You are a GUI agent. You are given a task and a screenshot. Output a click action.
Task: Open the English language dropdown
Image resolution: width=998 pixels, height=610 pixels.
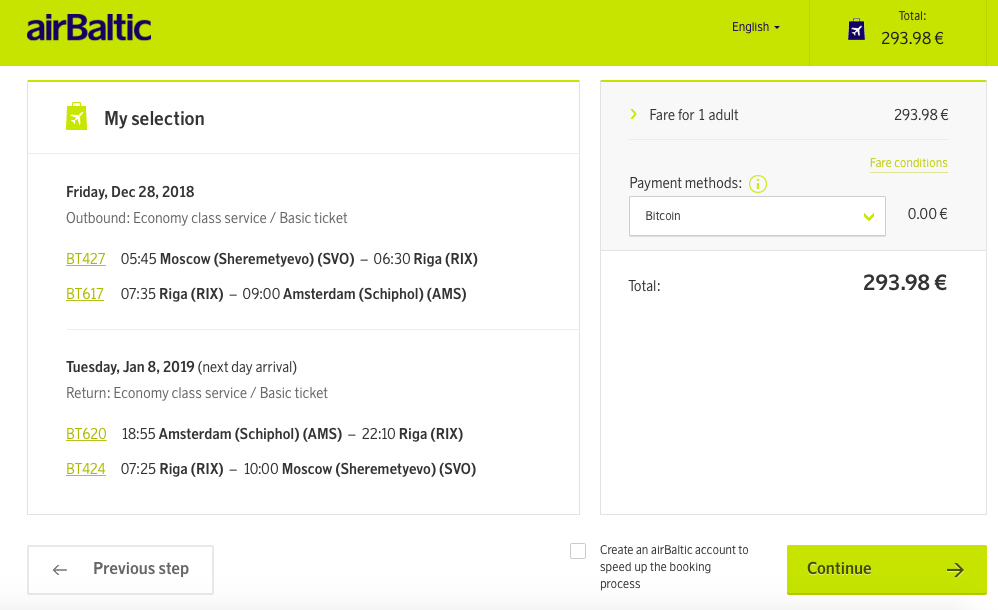[756, 27]
